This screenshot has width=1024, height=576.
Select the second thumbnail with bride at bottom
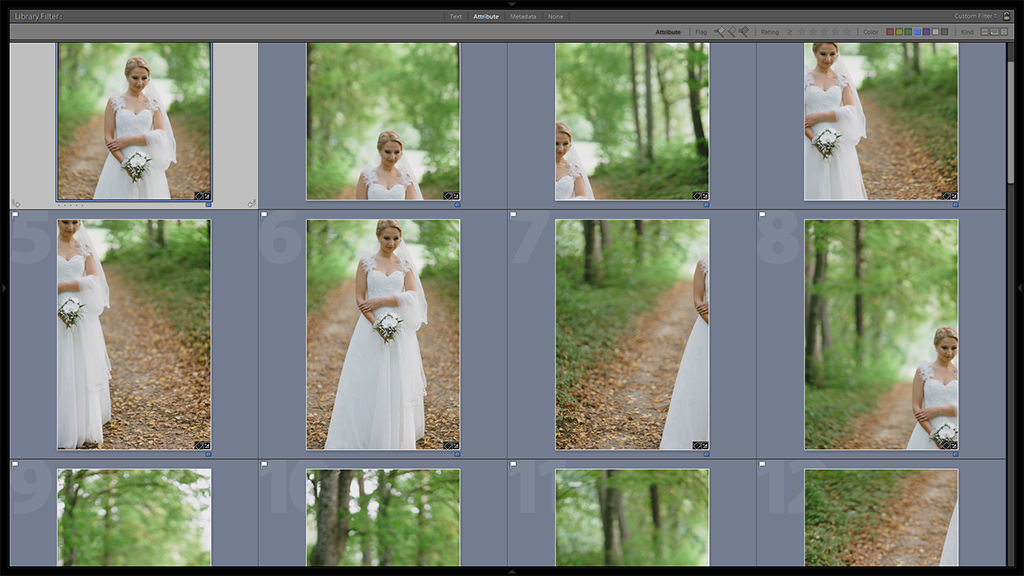[x=383, y=121]
